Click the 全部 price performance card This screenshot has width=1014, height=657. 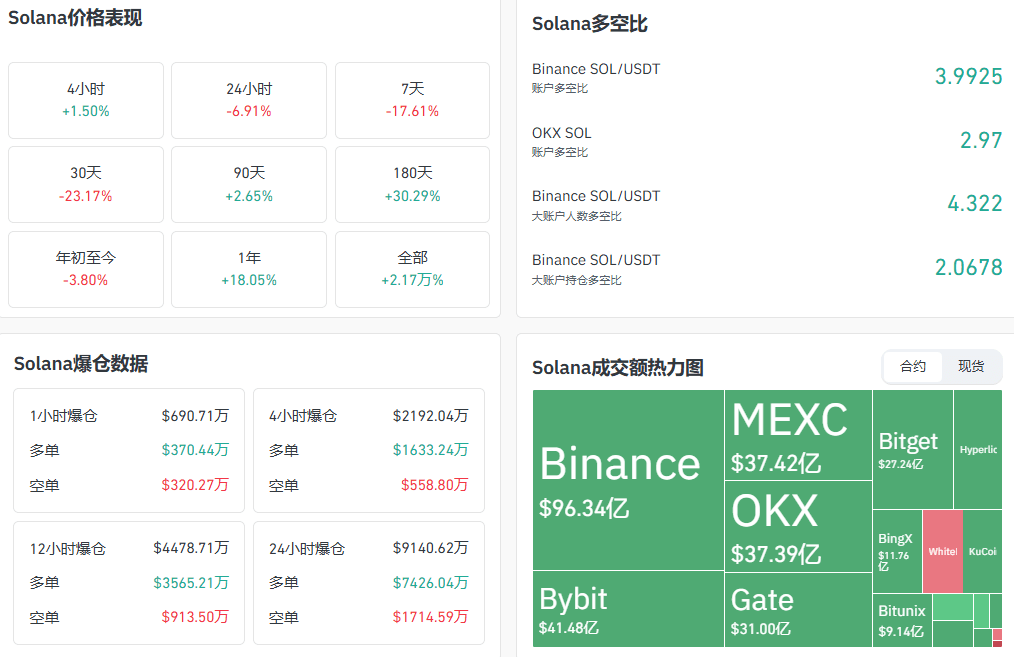412,269
